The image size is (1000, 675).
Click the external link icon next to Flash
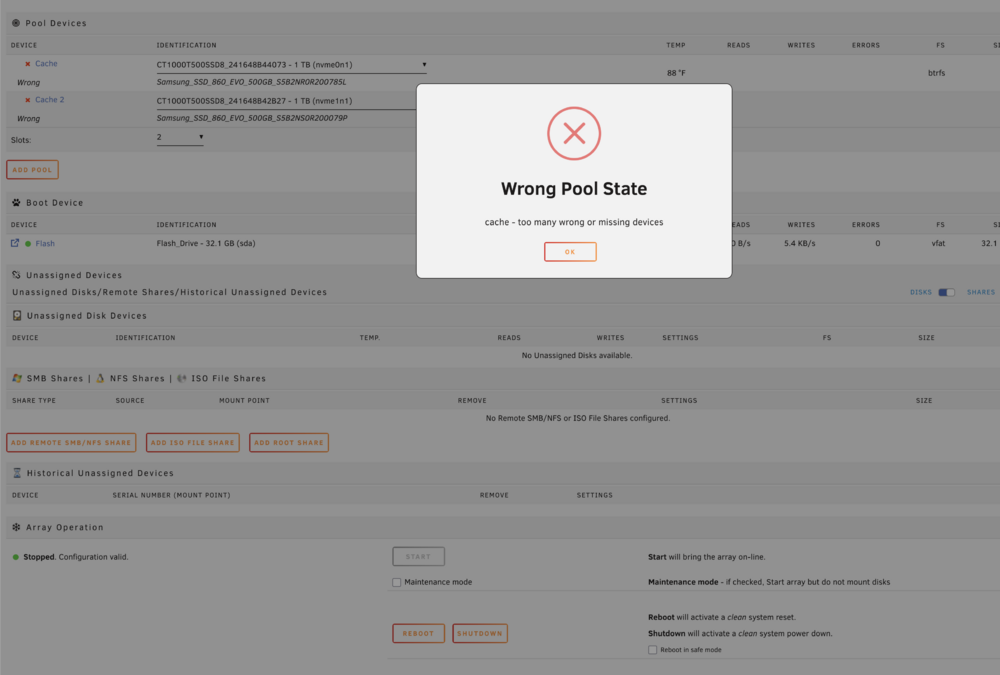pos(15,243)
